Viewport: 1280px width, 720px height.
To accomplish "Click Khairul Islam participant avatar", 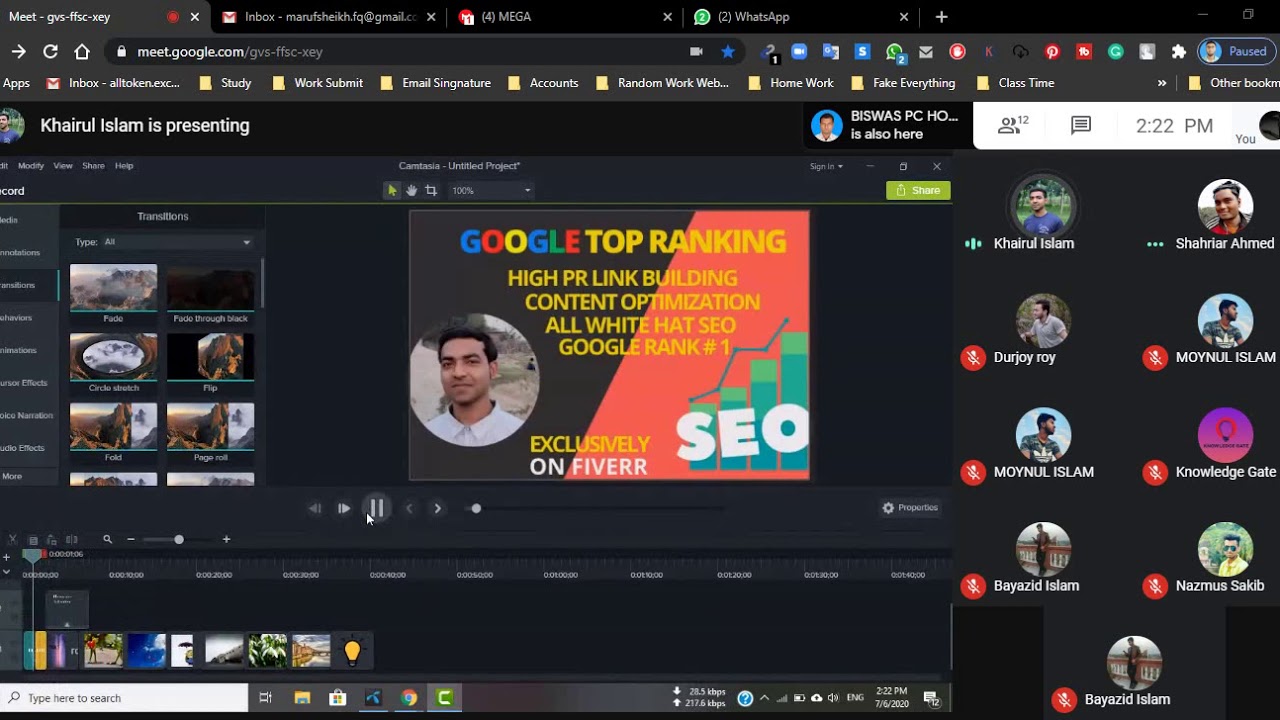I will (1043, 207).
